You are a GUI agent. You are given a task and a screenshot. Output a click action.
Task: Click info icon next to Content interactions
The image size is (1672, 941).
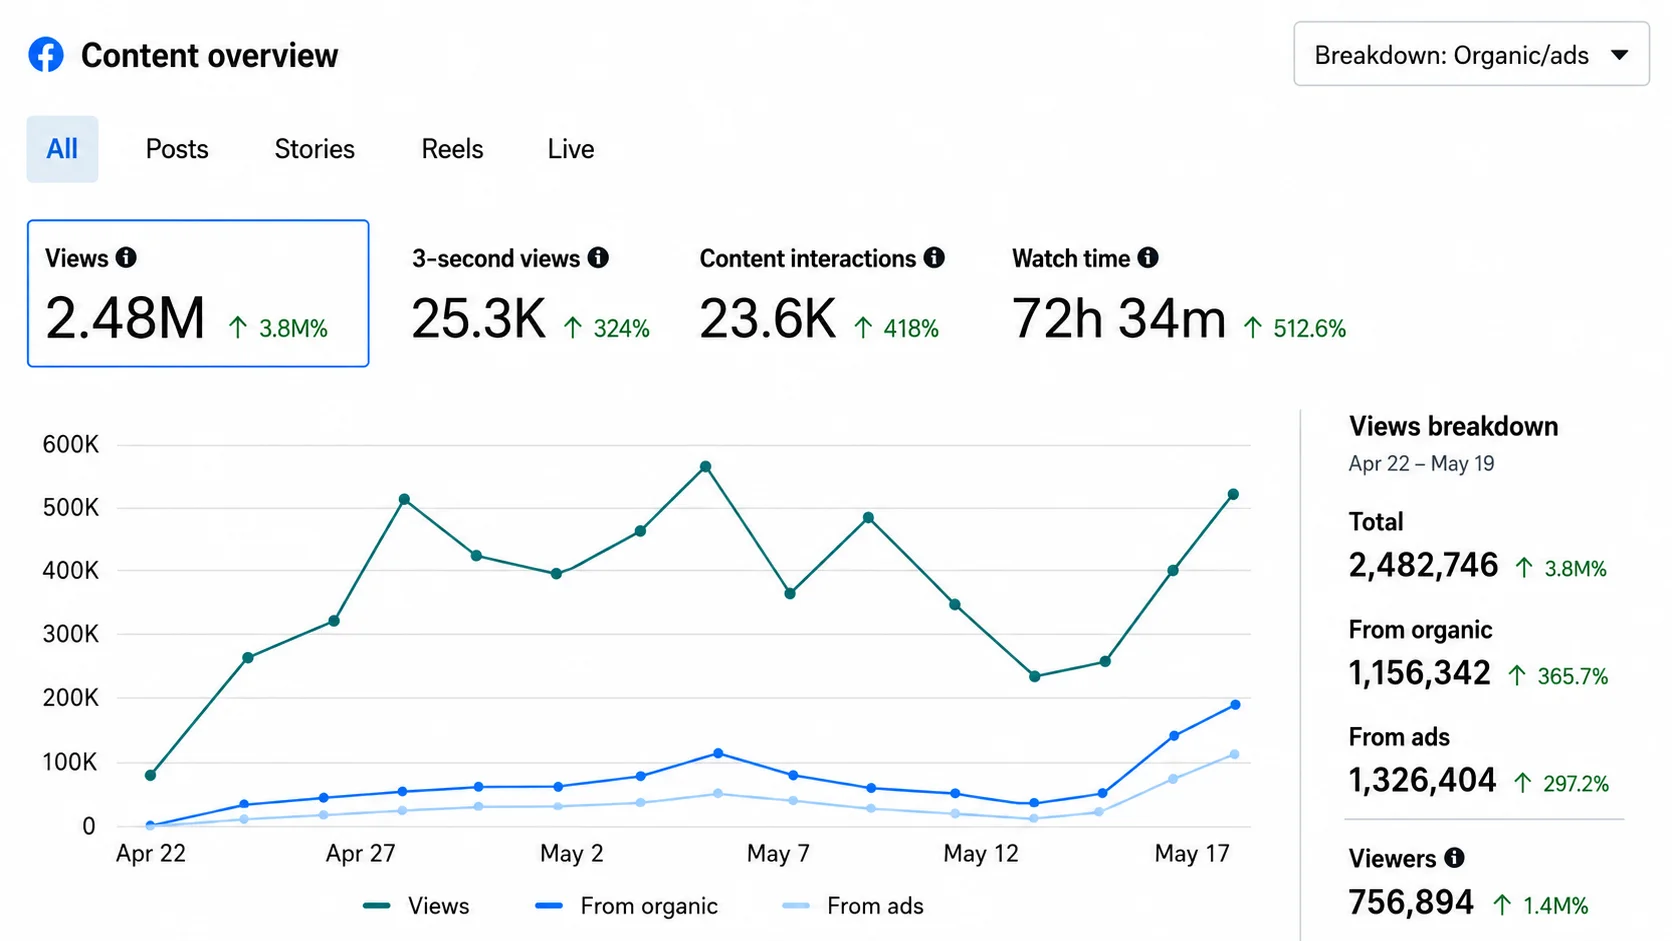(x=934, y=257)
